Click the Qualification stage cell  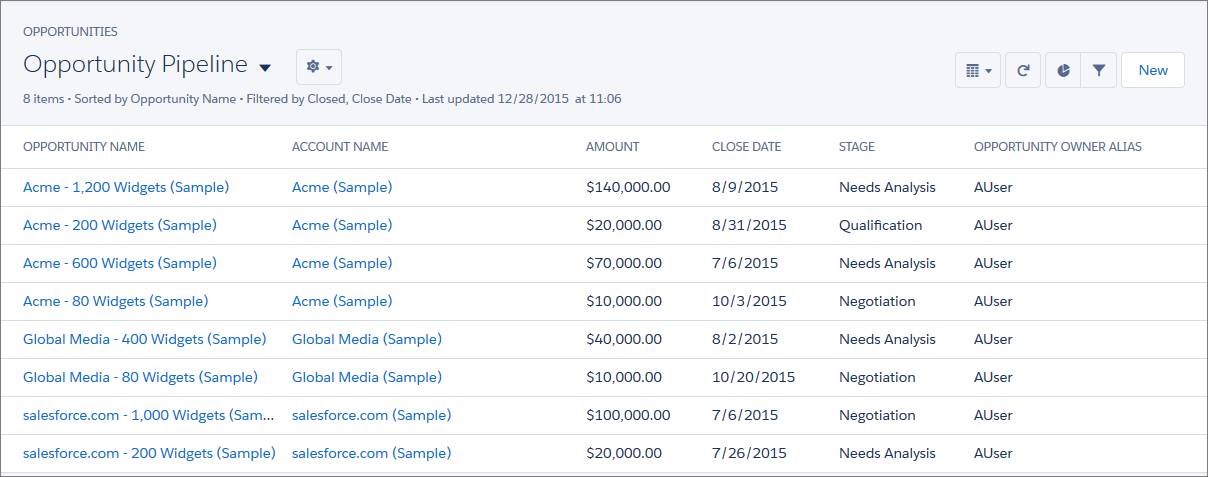(x=881, y=225)
